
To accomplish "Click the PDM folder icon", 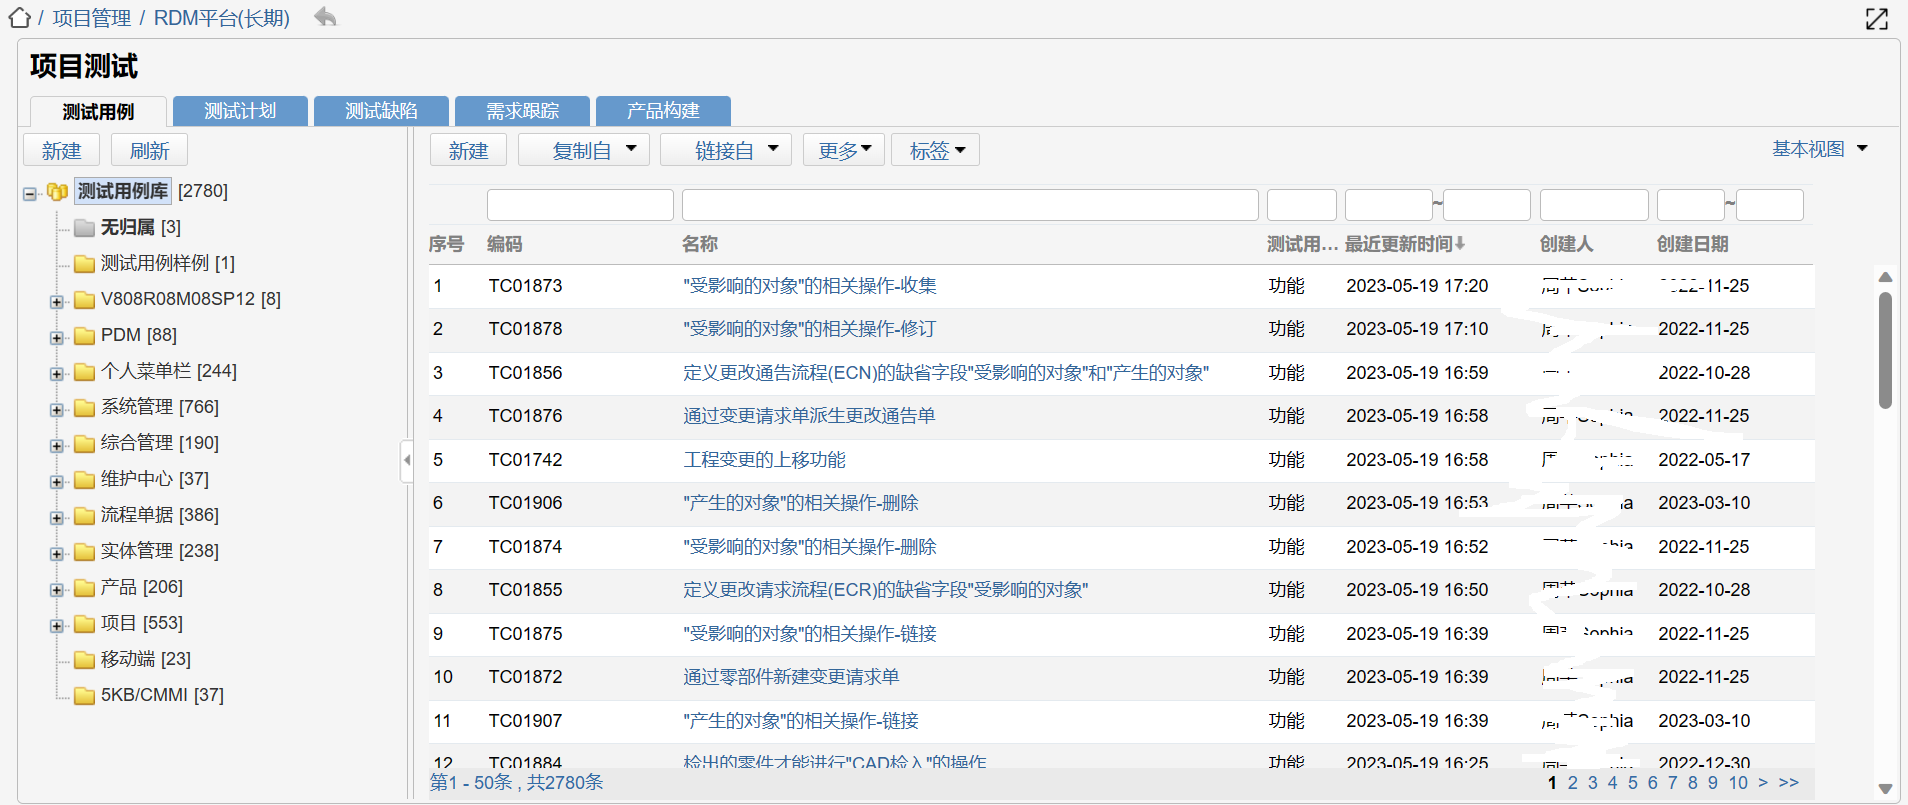I will tap(85, 336).
